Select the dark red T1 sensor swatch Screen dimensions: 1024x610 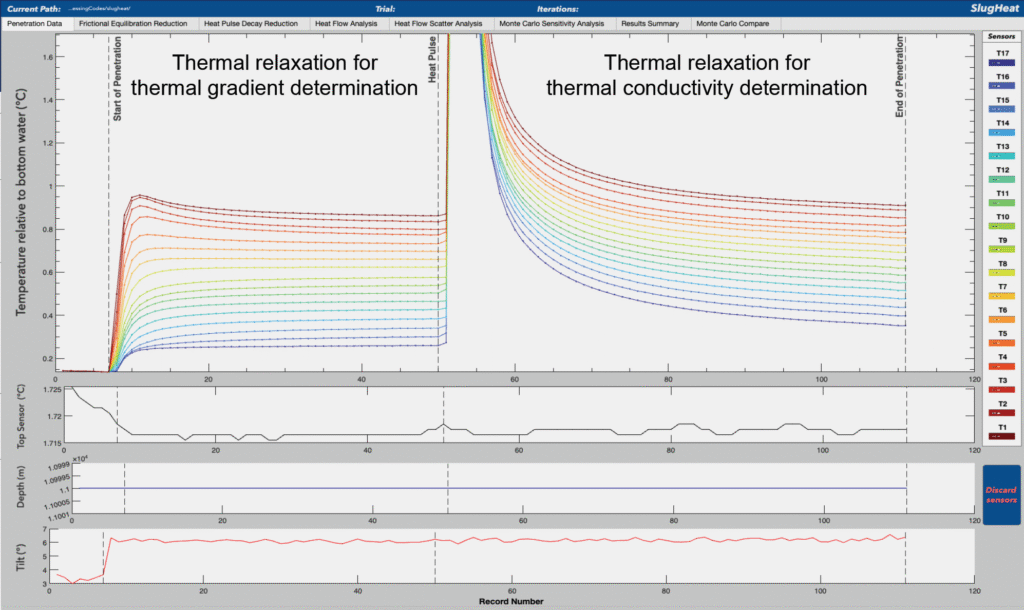point(1000,435)
